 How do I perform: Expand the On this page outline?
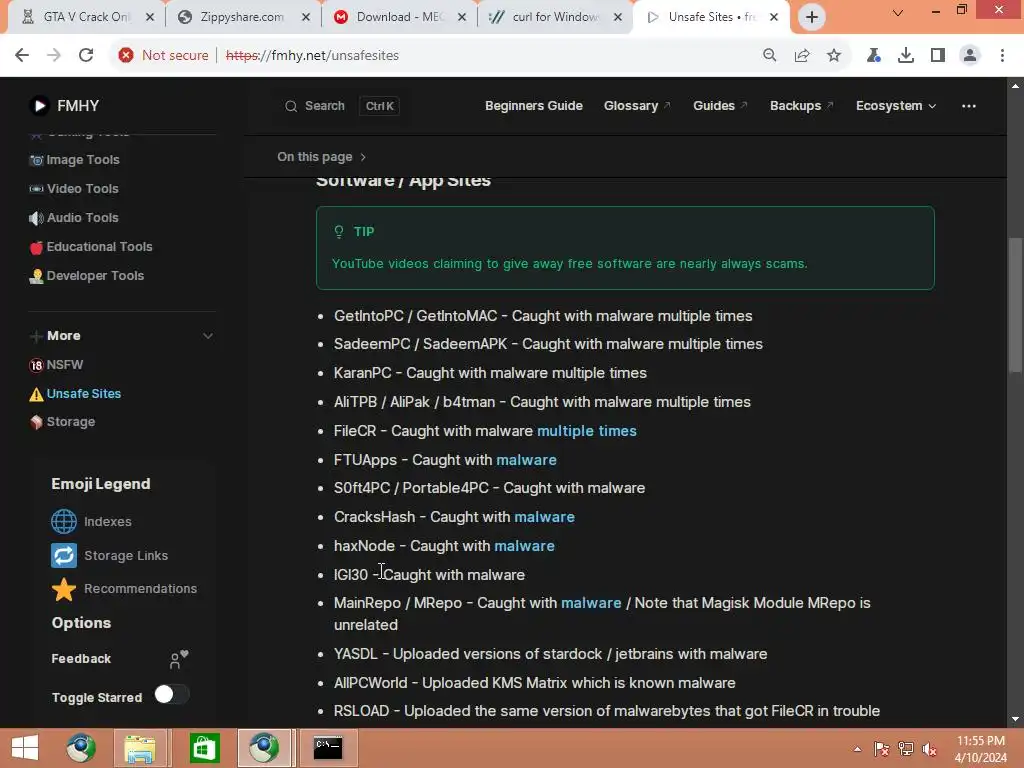click(x=321, y=157)
